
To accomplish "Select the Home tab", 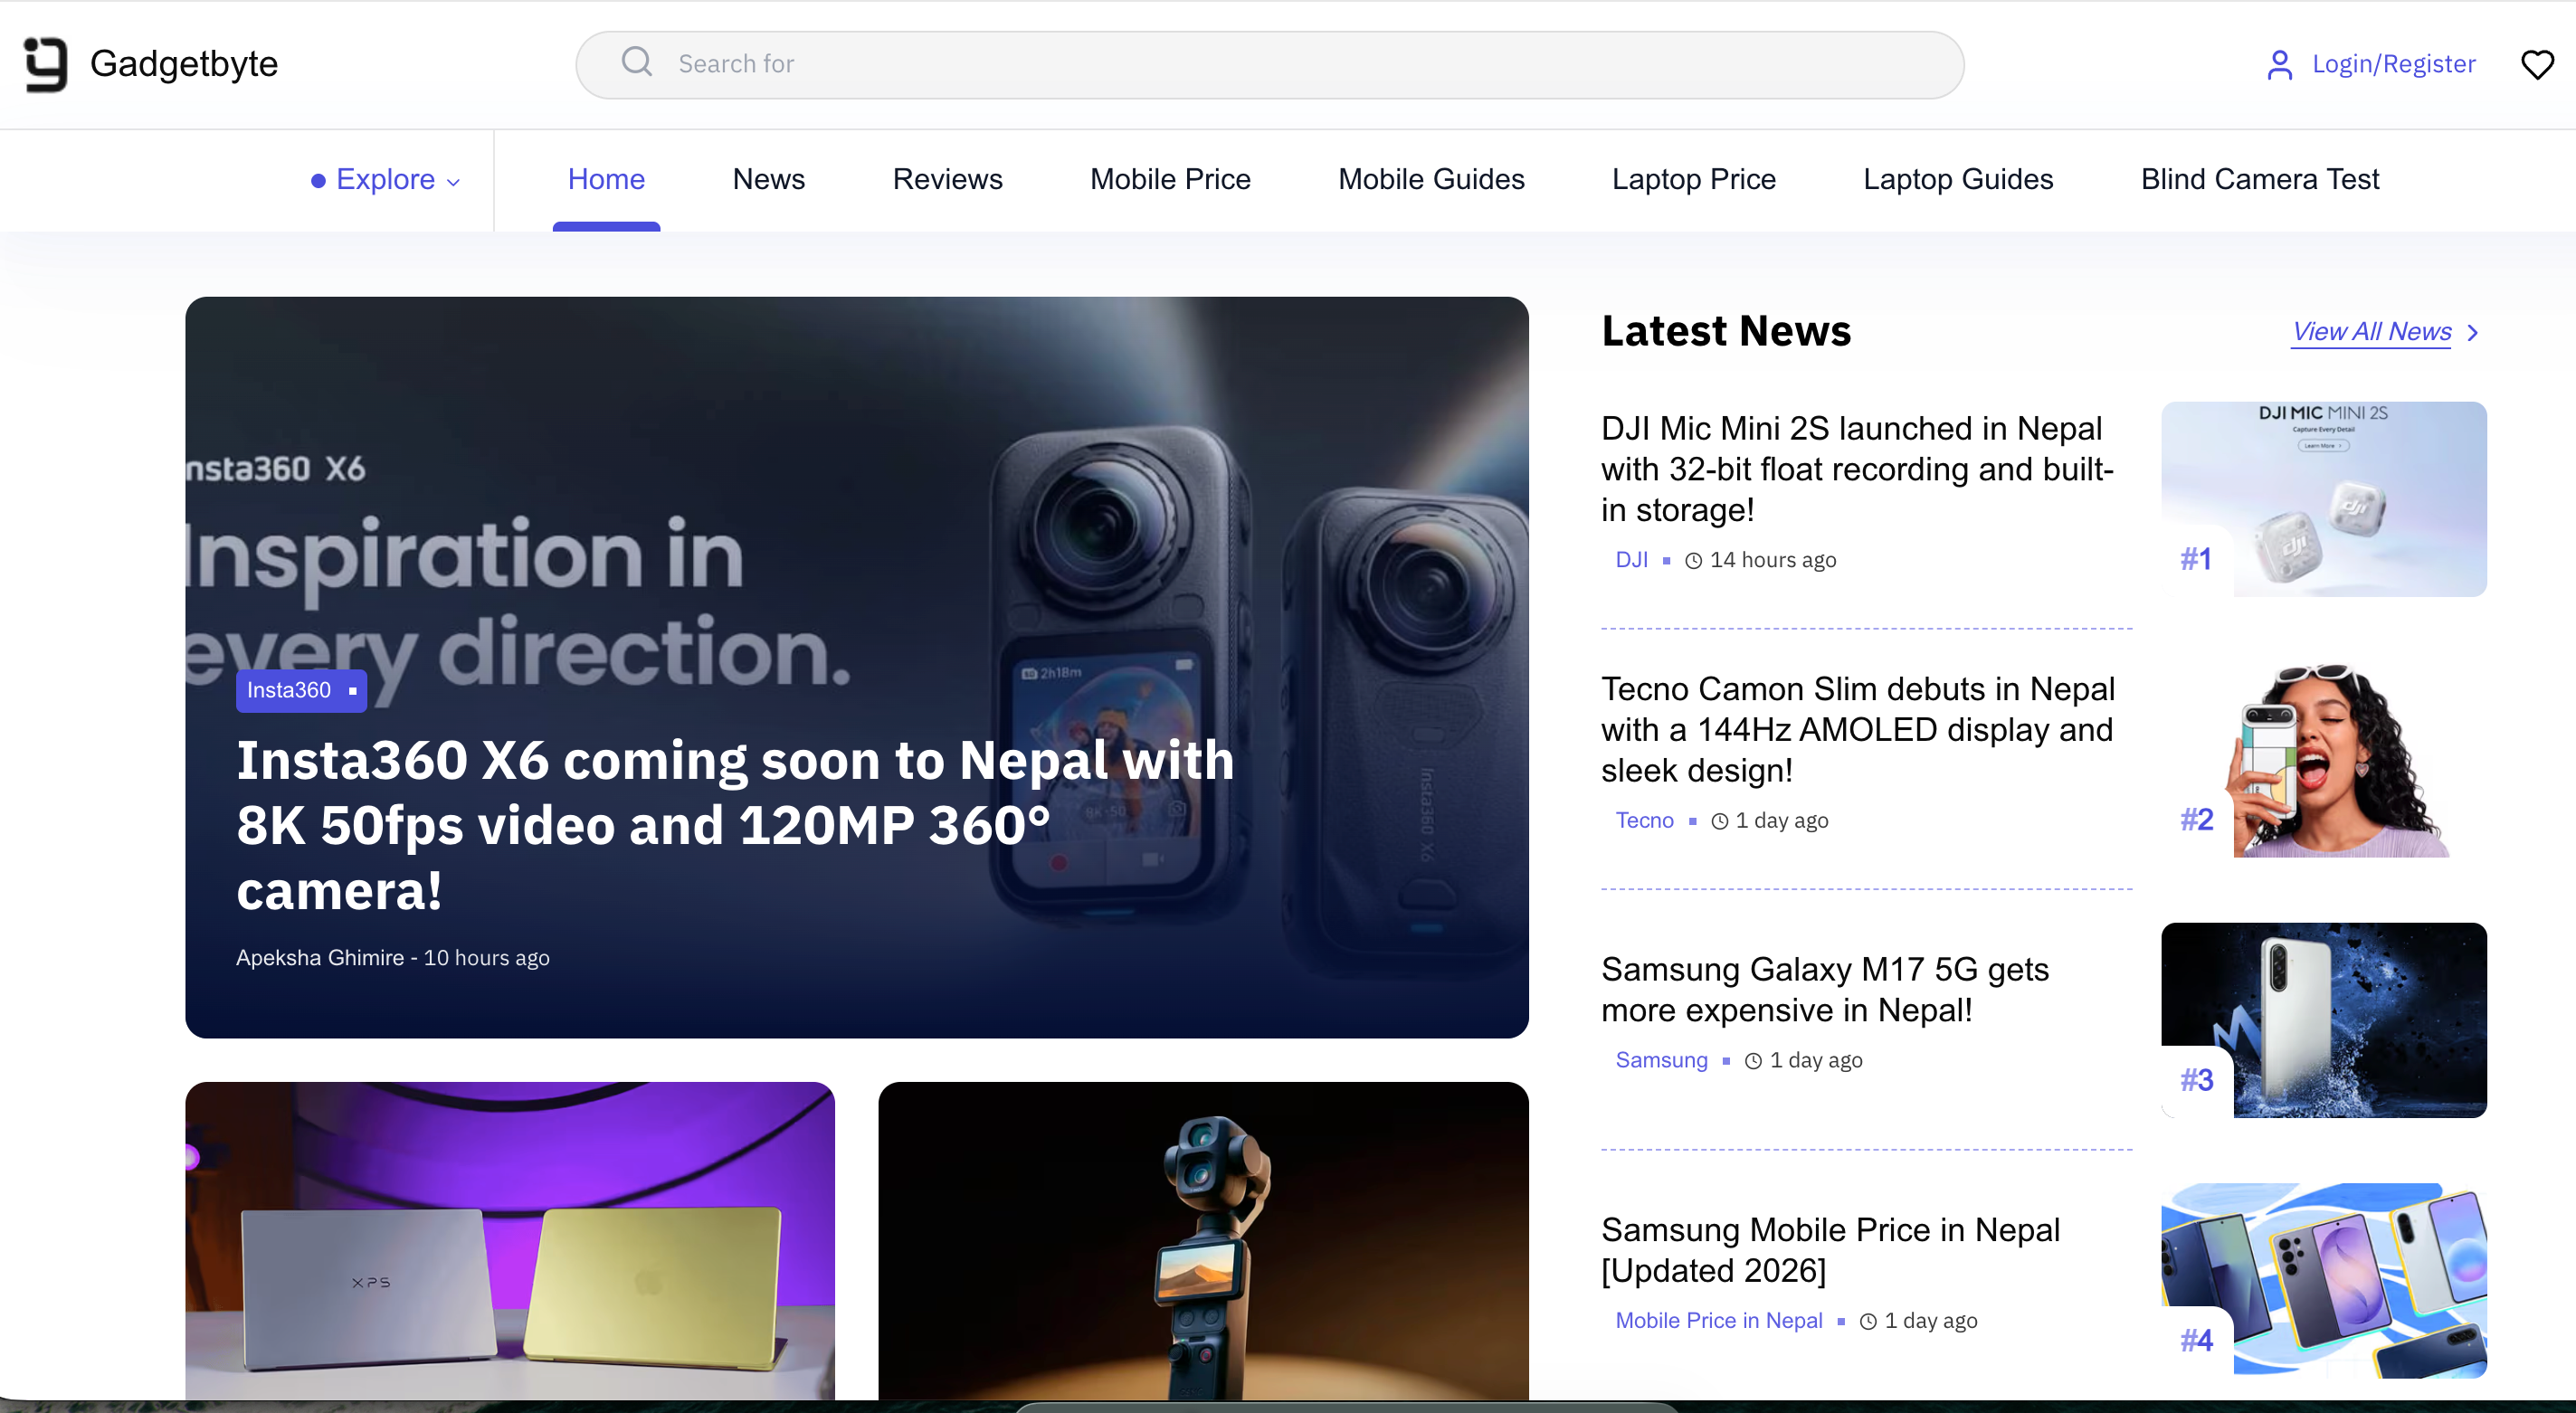I will 606,179.
